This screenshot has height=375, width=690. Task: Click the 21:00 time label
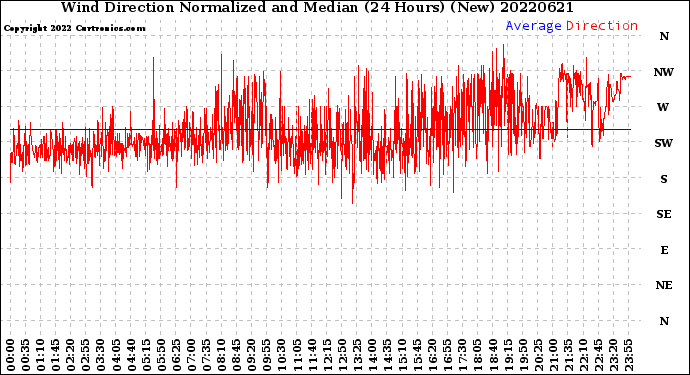point(553,356)
